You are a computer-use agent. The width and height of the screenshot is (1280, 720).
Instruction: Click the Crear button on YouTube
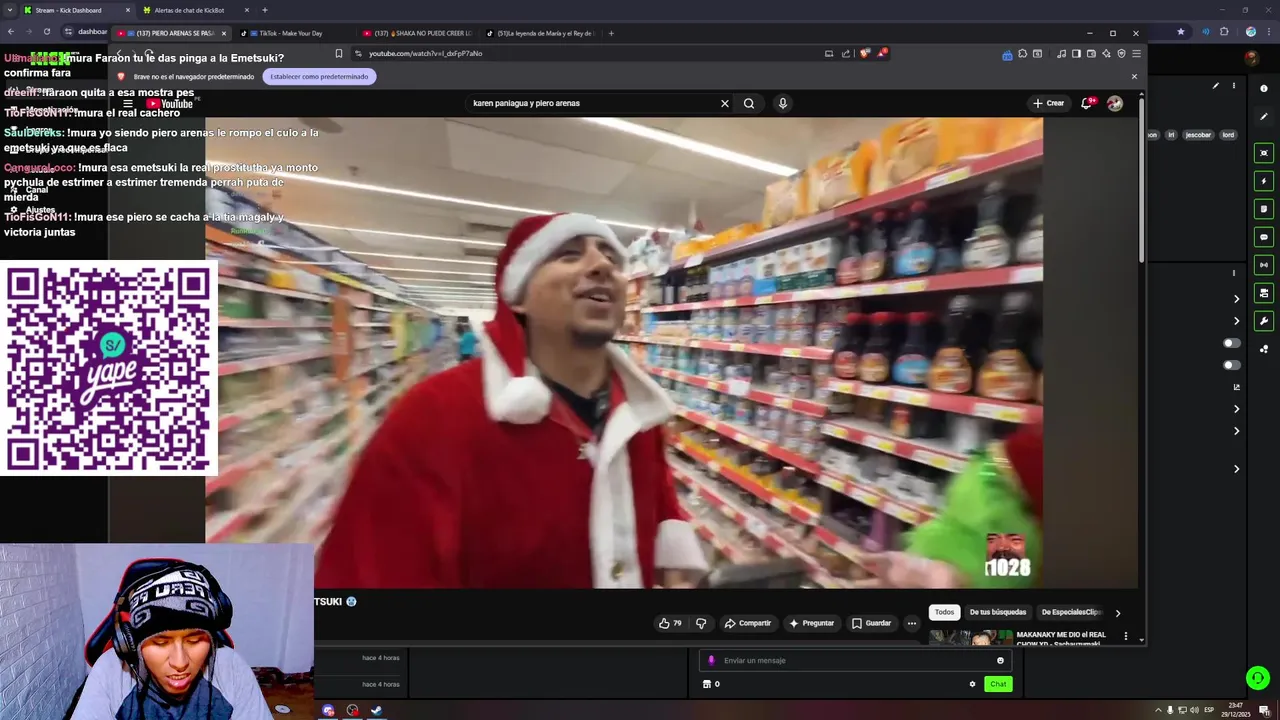coord(1048,103)
